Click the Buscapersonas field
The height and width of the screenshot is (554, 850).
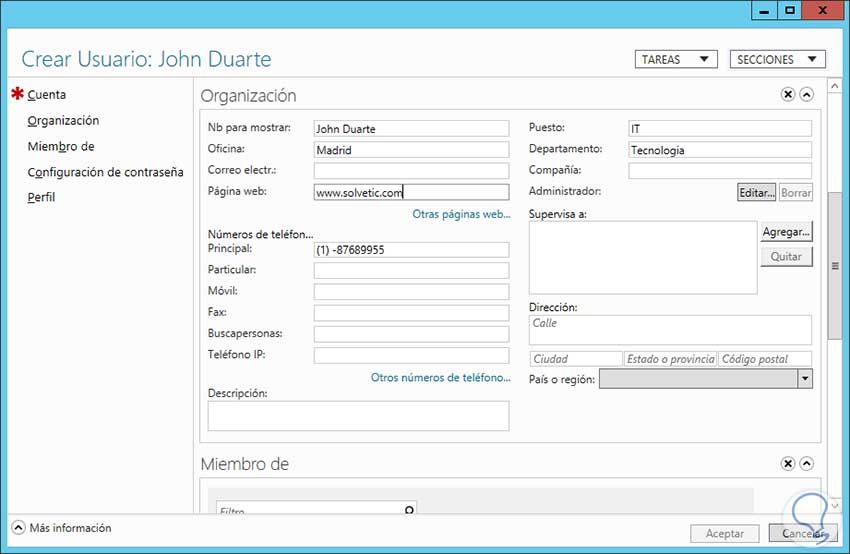coord(411,334)
